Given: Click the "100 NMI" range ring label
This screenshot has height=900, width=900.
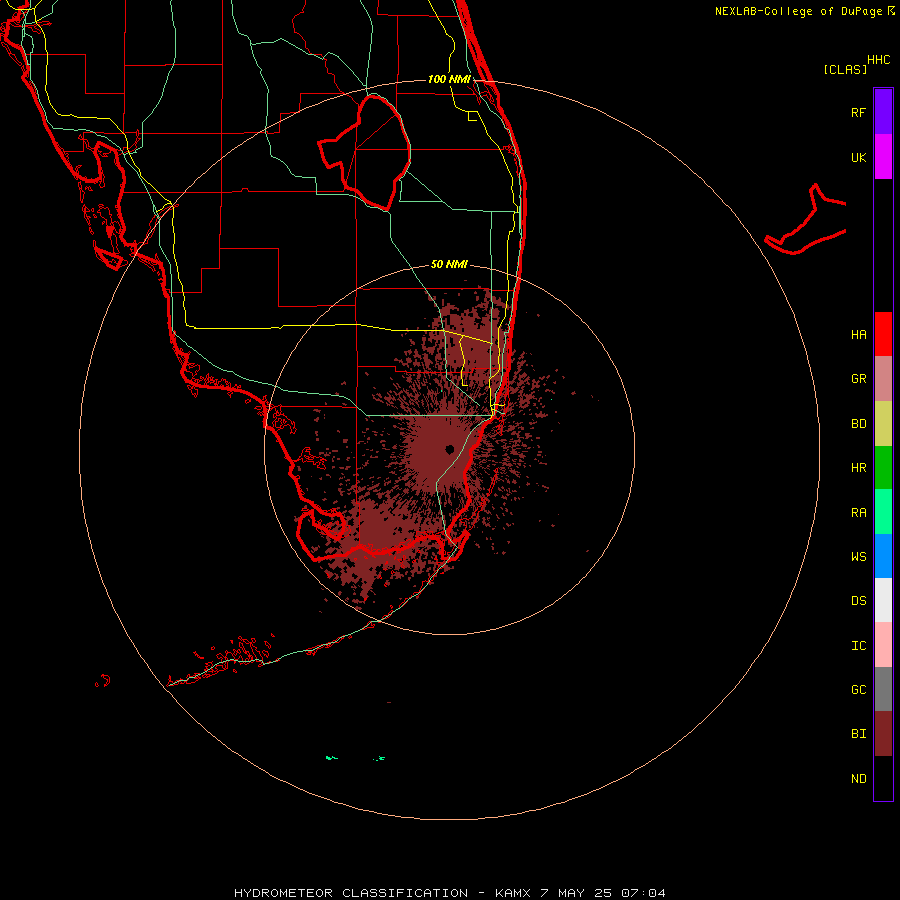Looking at the screenshot, I should [x=449, y=79].
